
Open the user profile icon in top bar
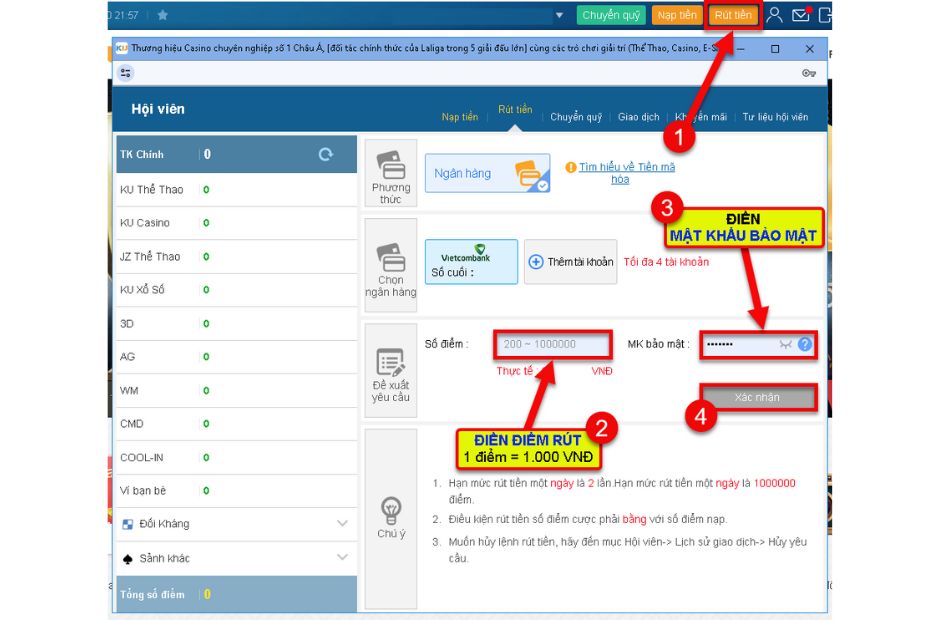coord(774,14)
